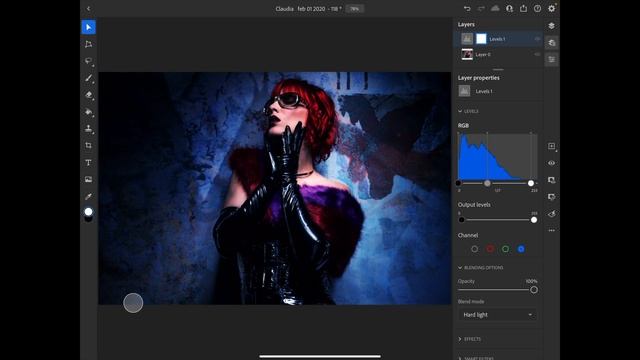640x360 pixels.
Task: Select the RGB composite channel
Action: [x=474, y=249]
